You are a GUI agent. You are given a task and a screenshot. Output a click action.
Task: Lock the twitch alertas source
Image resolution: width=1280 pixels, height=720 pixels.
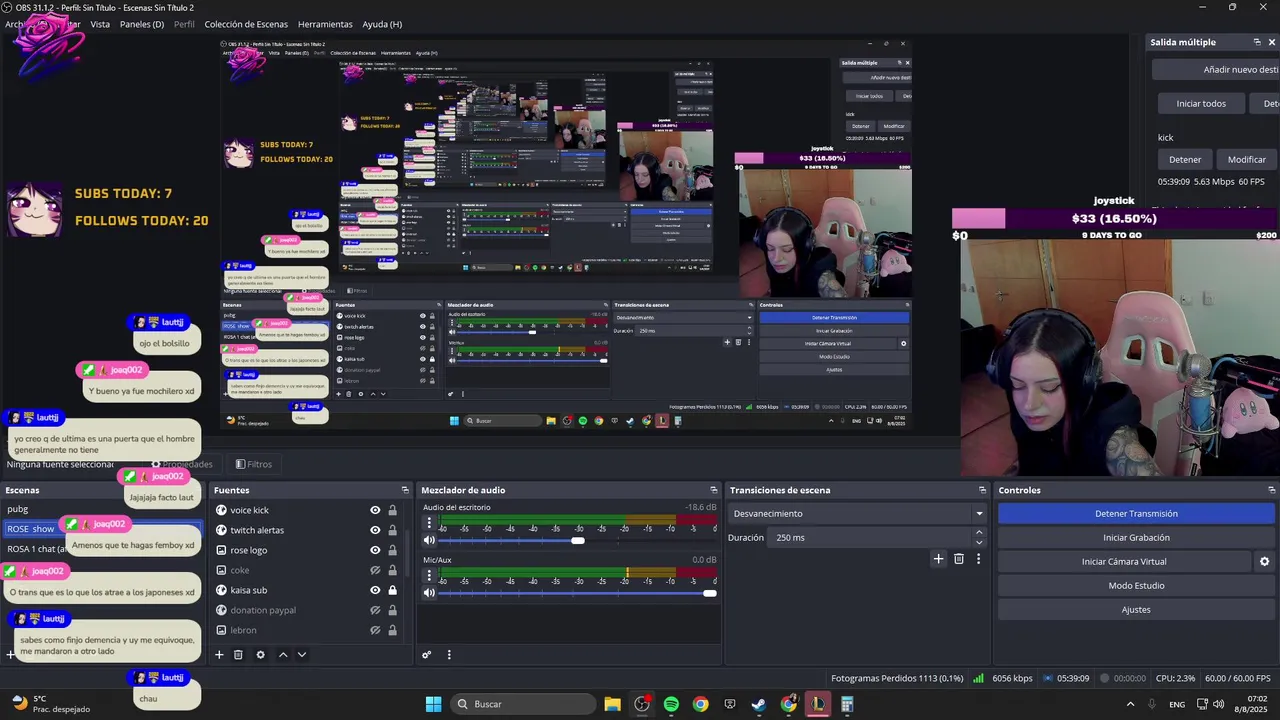pos(392,530)
